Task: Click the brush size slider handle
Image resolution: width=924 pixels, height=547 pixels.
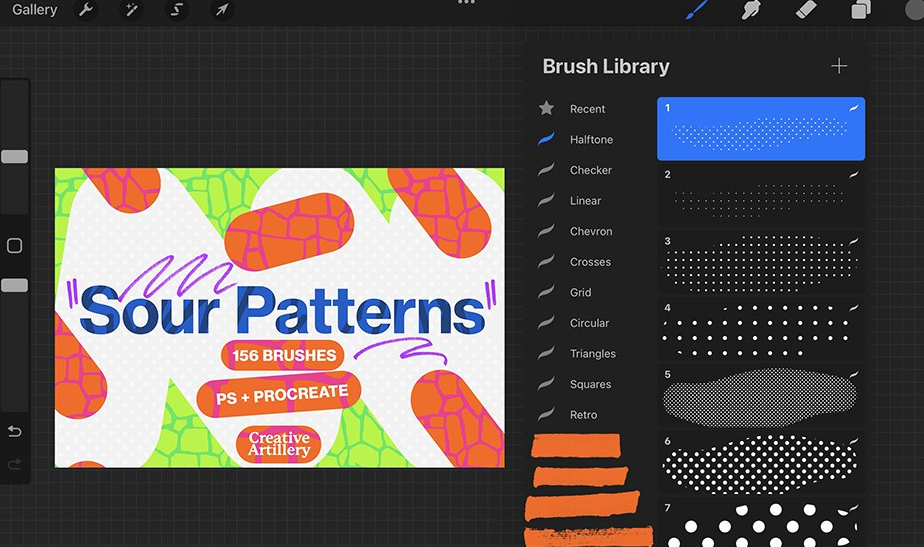Action: point(15,157)
